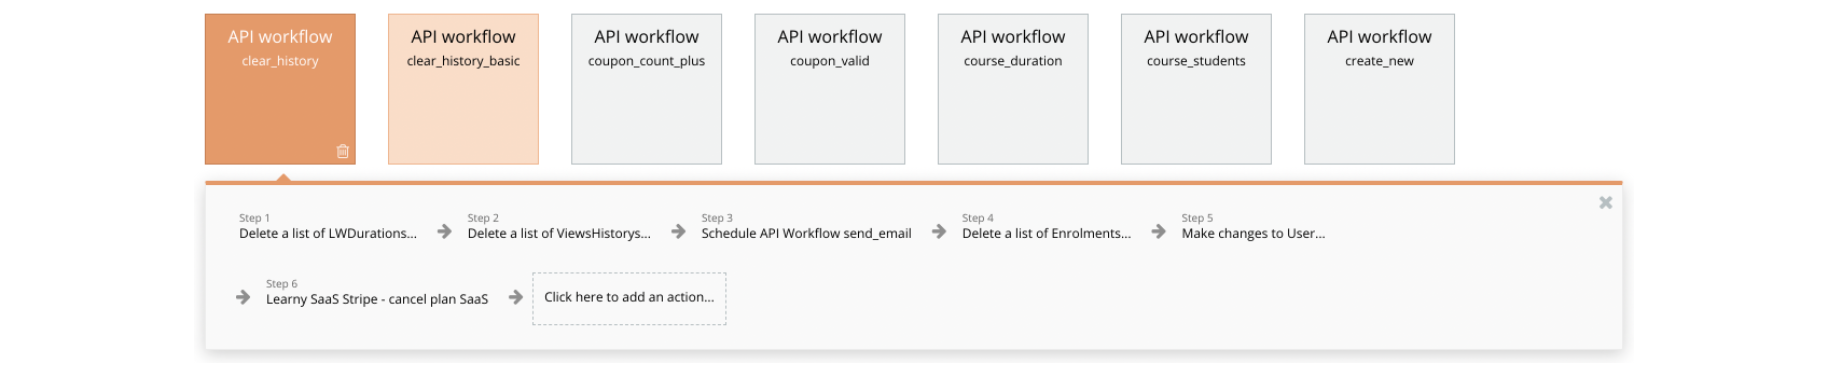Screen dimensions: 1830x374
Task: Open Step 2 Delete a list of ViewsHistorys
Action: [x=559, y=227]
